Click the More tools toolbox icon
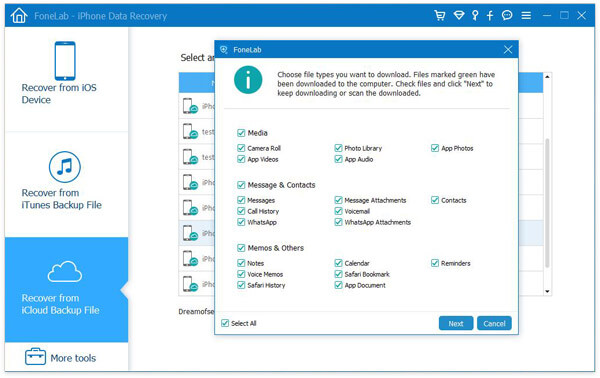The width and height of the screenshot is (600, 378). (x=35, y=357)
